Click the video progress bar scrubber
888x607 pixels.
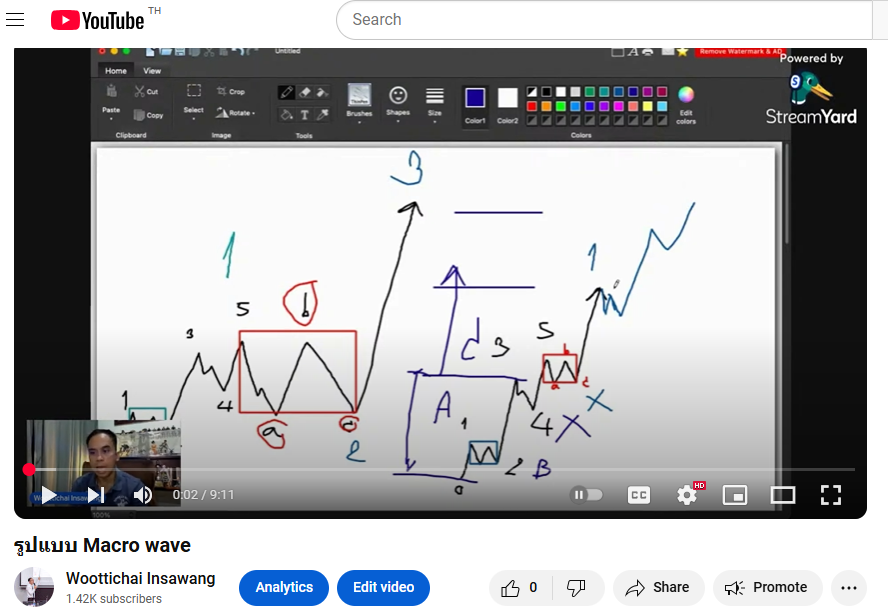[29, 469]
